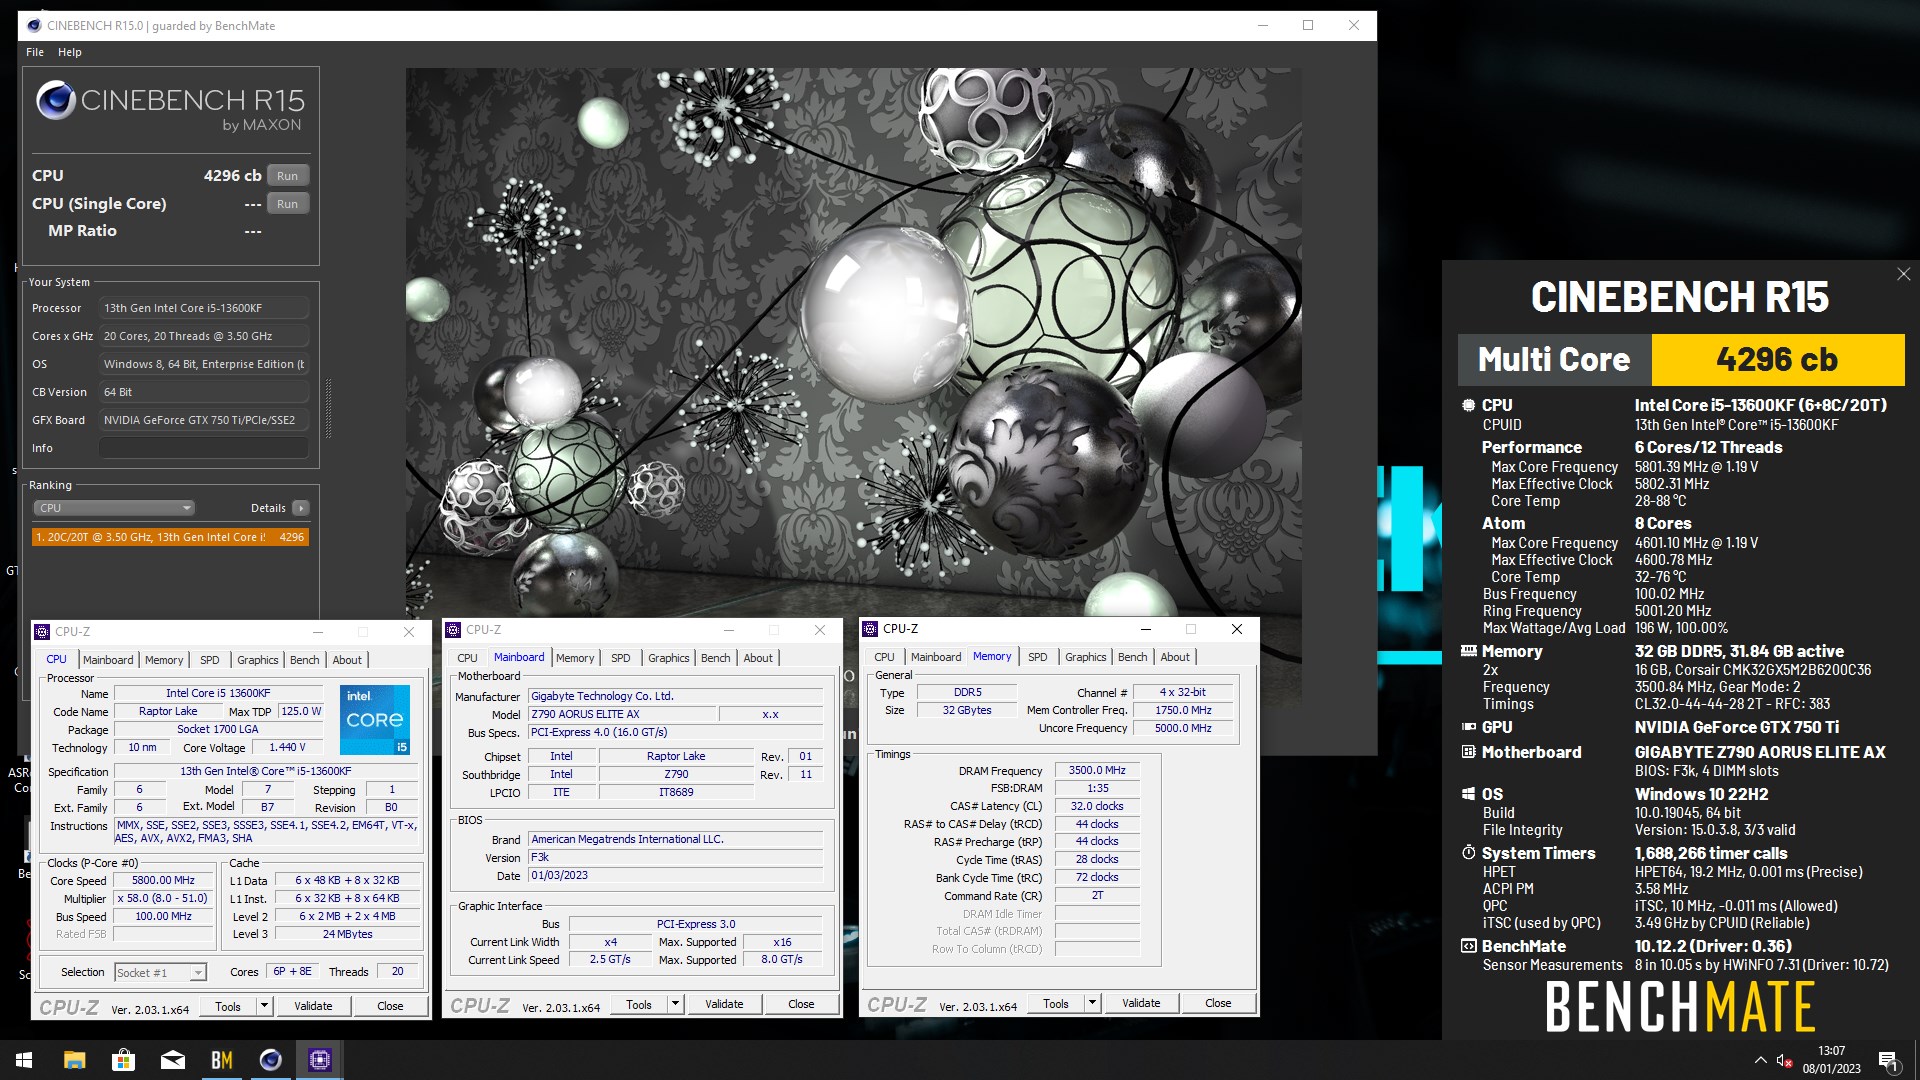Open BenchMate taskbar icon
The height and width of the screenshot is (1080, 1920).
[x=221, y=1060]
